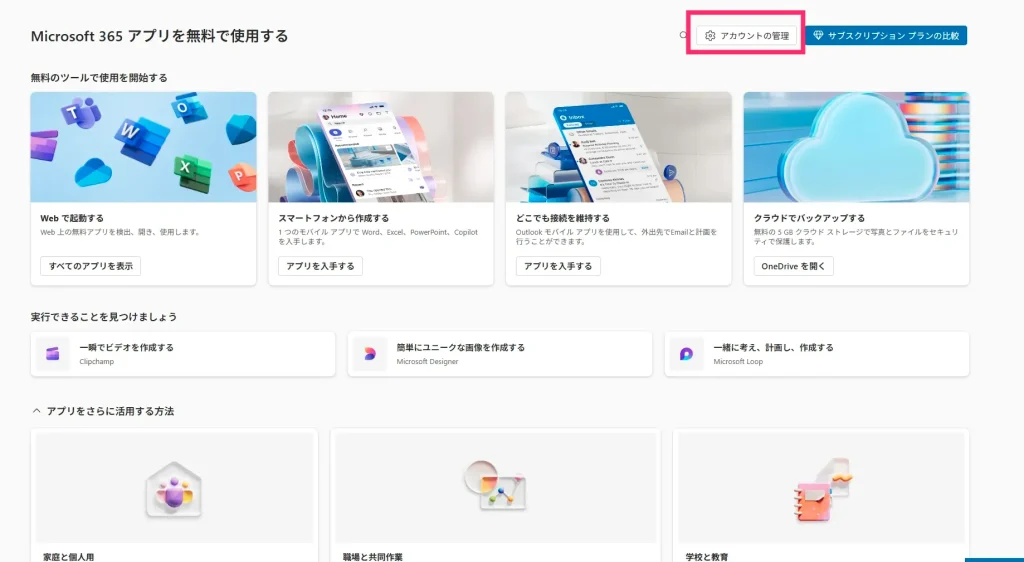Image resolution: width=1024 pixels, height=562 pixels.
Task: Click the Word icon in the app collage
Action: coord(140,139)
